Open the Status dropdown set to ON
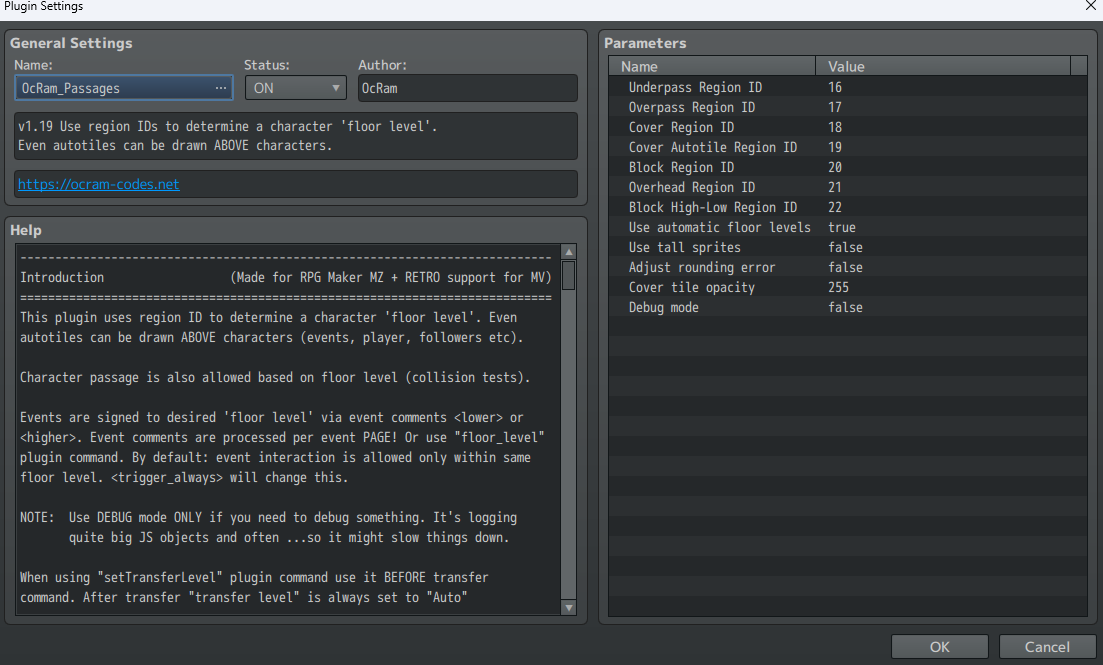The image size is (1103, 665). (295, 88)
